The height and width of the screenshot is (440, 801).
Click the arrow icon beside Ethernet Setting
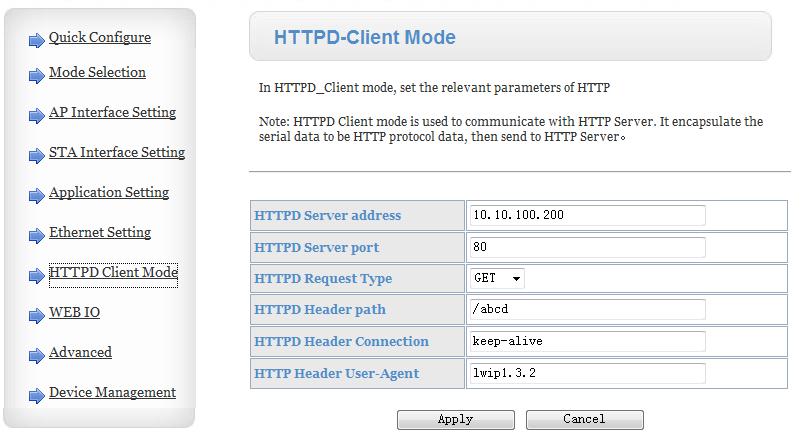tap(37, 236)
